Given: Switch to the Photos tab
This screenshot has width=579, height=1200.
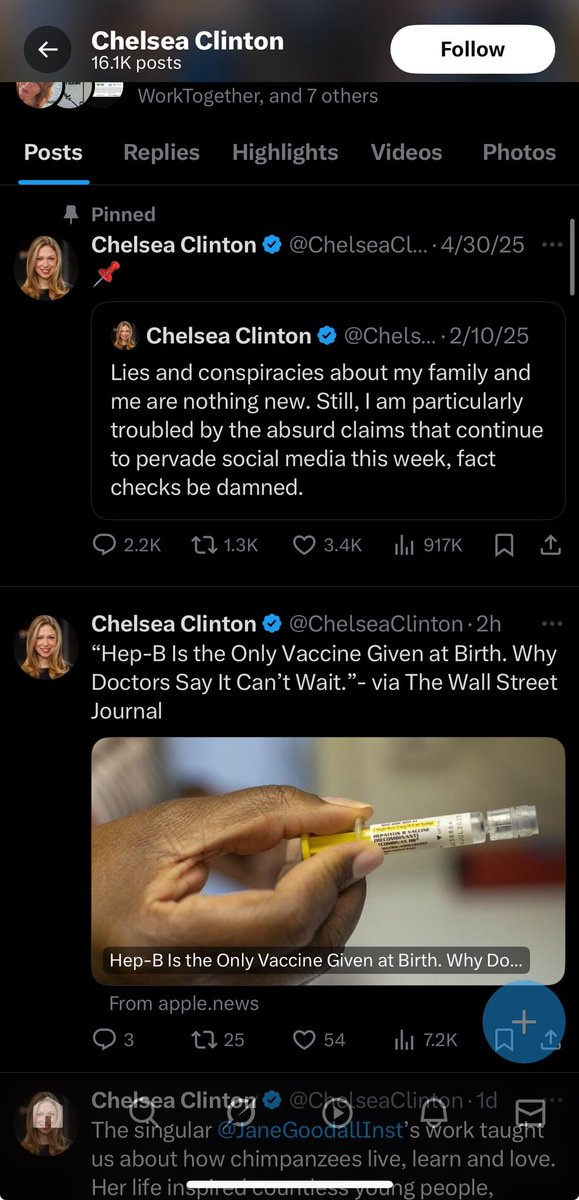Looking at the screenshot, I should pos(519,152).
